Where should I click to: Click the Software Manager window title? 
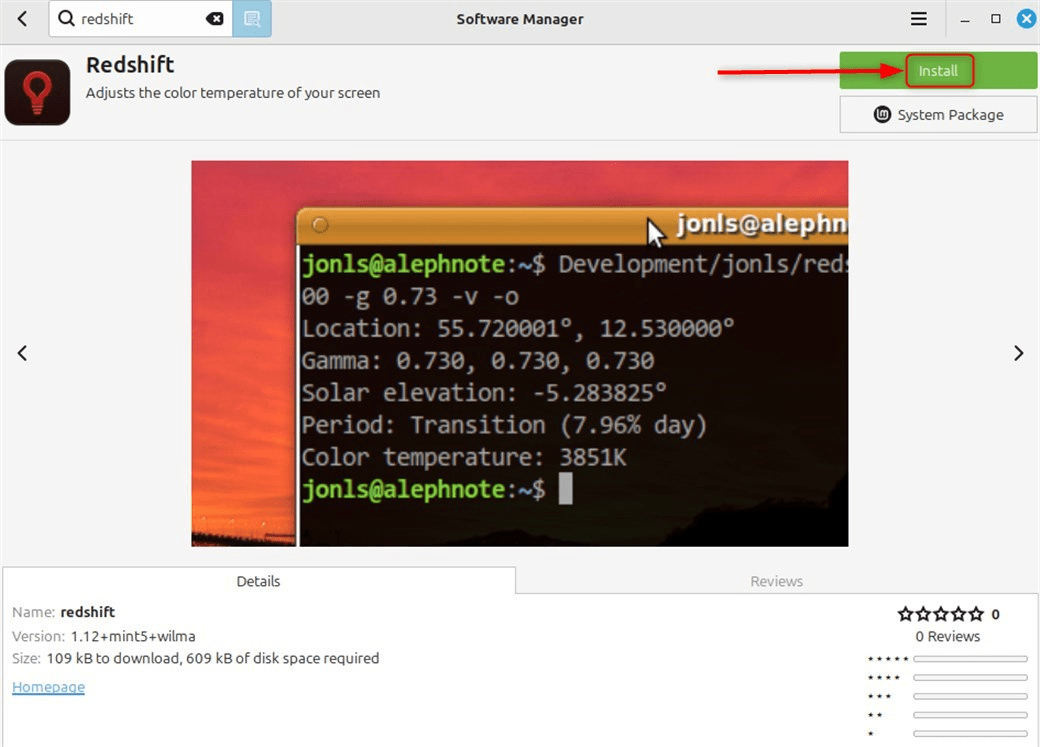[520, 19]
